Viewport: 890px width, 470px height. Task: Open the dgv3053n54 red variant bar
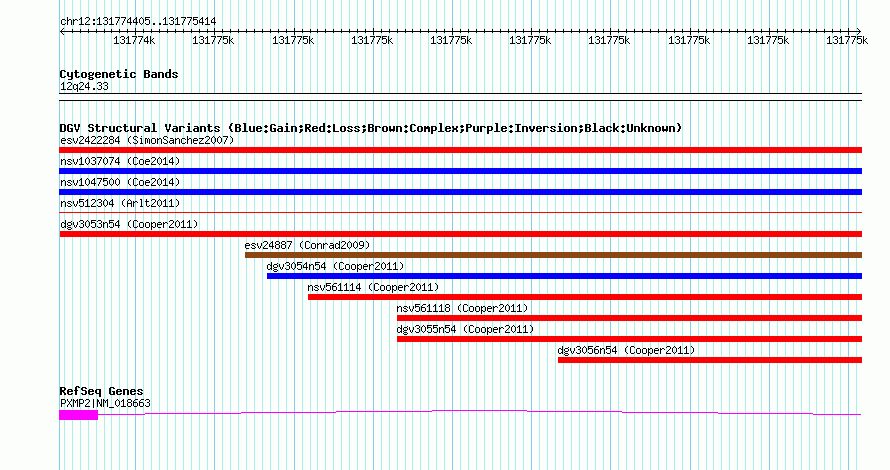[460, 234]
